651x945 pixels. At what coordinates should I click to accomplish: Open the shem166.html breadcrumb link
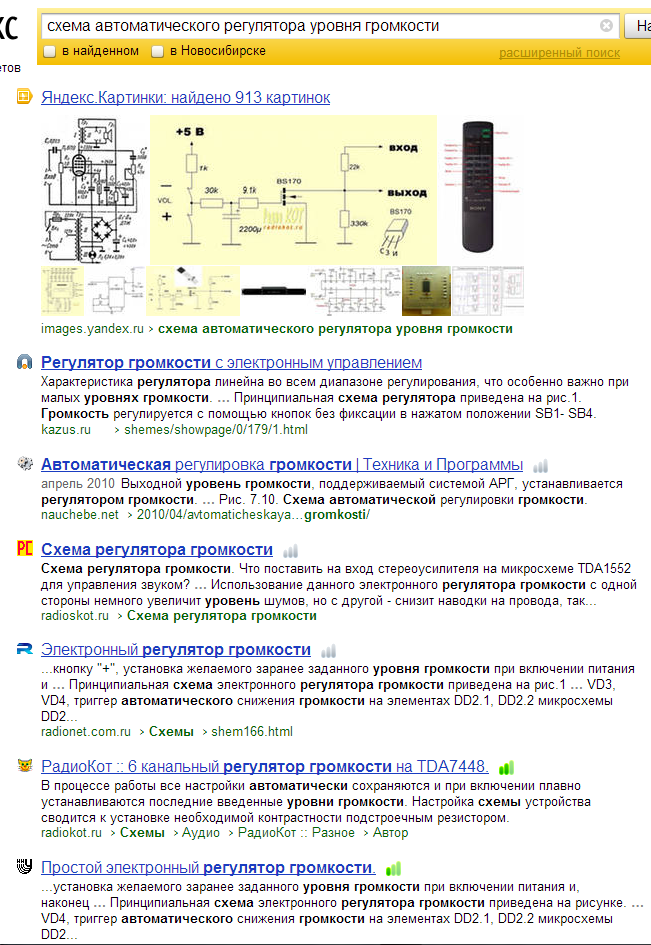pyautogui.click(x=252, y=731)
